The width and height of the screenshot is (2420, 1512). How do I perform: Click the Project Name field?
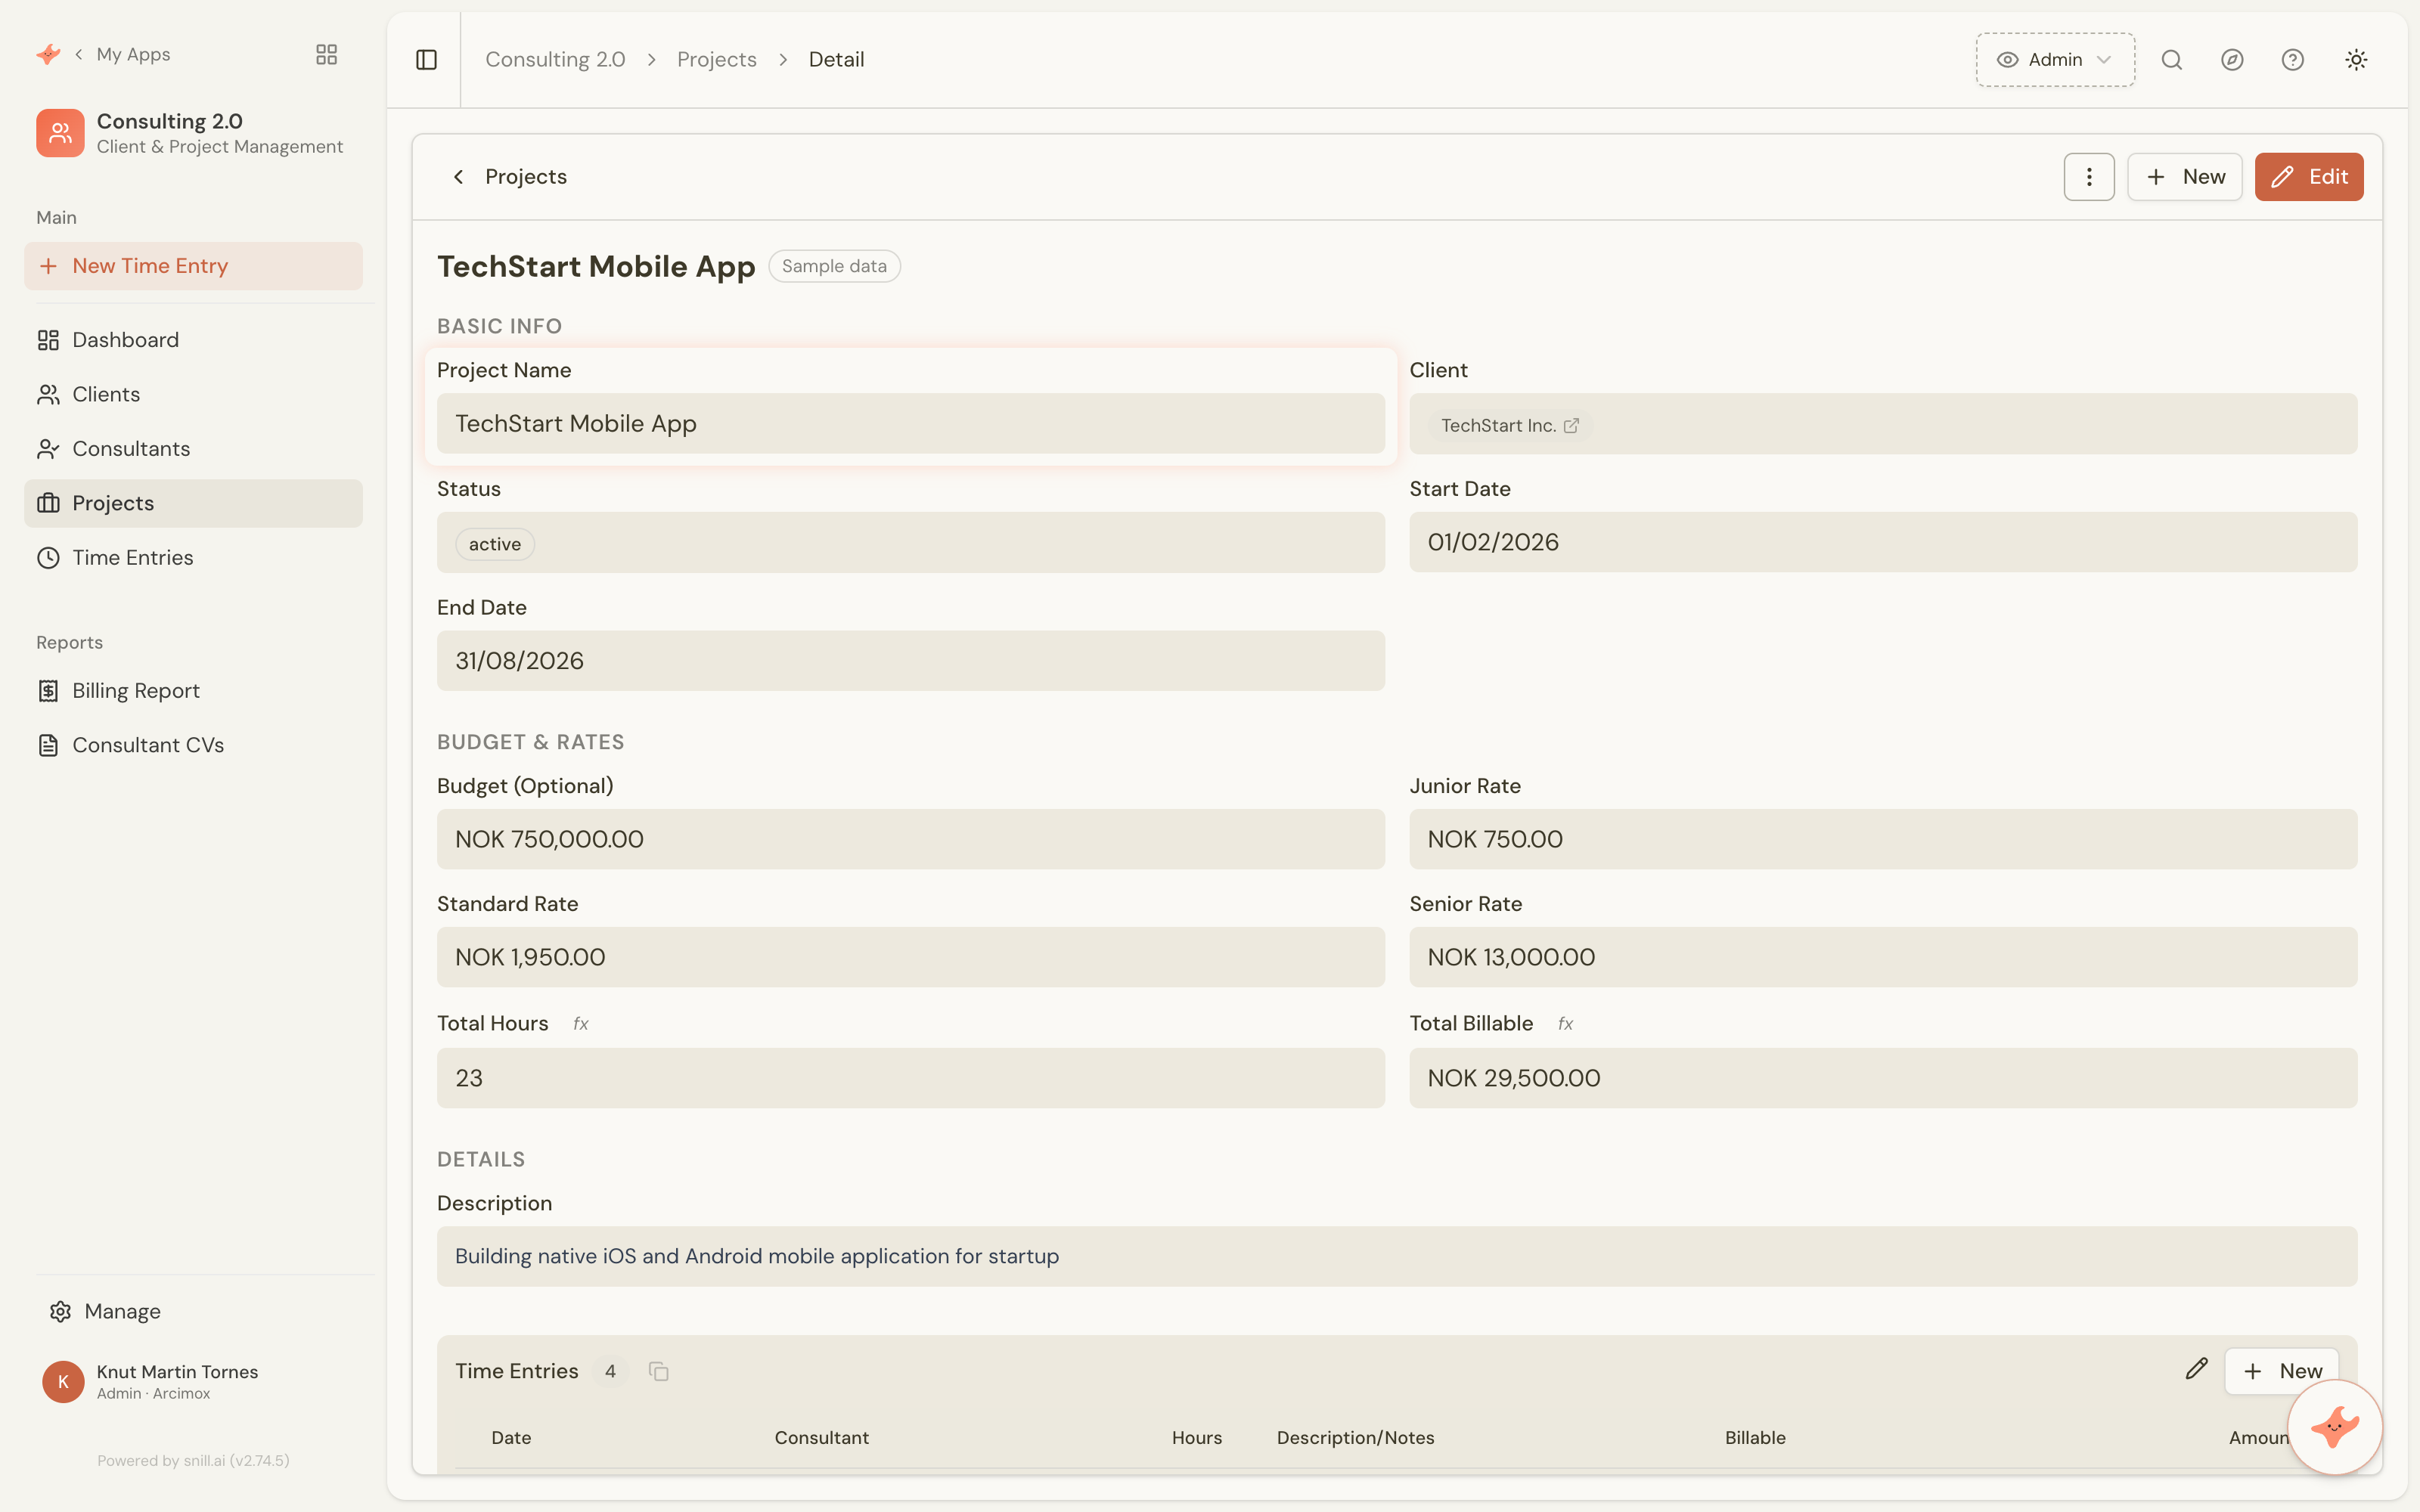[910, 424]
